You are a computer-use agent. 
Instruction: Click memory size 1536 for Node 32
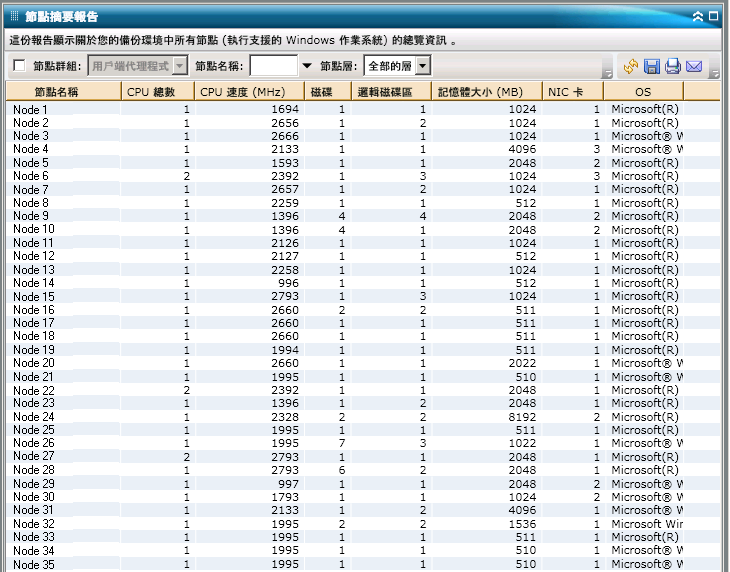522,524
